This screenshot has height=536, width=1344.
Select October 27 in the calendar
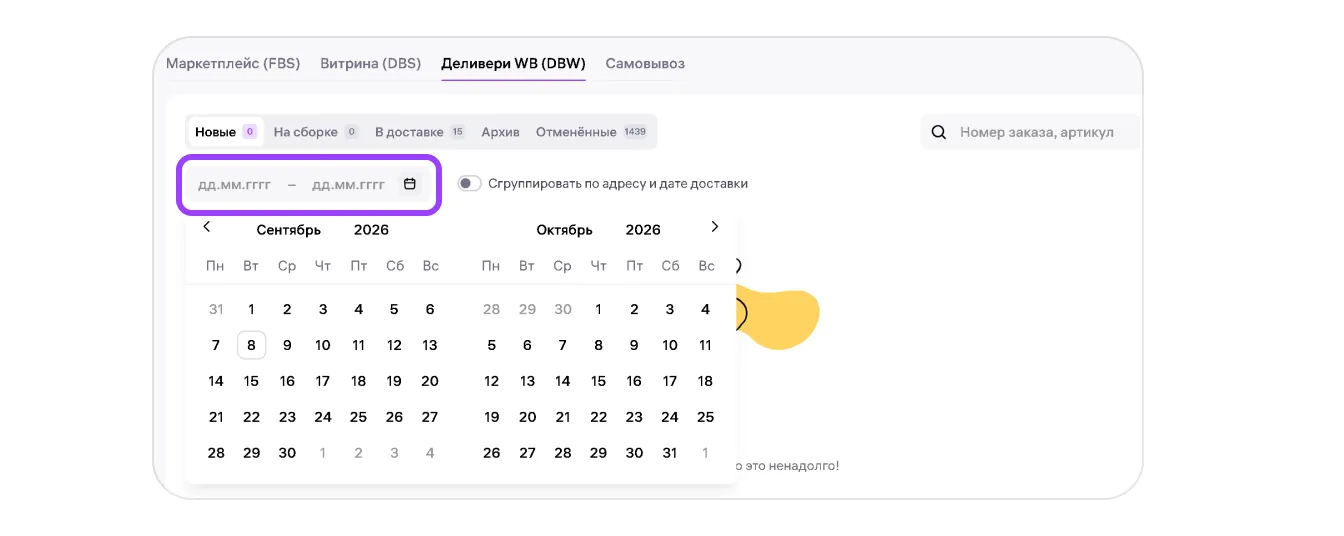tap(527, 453)
